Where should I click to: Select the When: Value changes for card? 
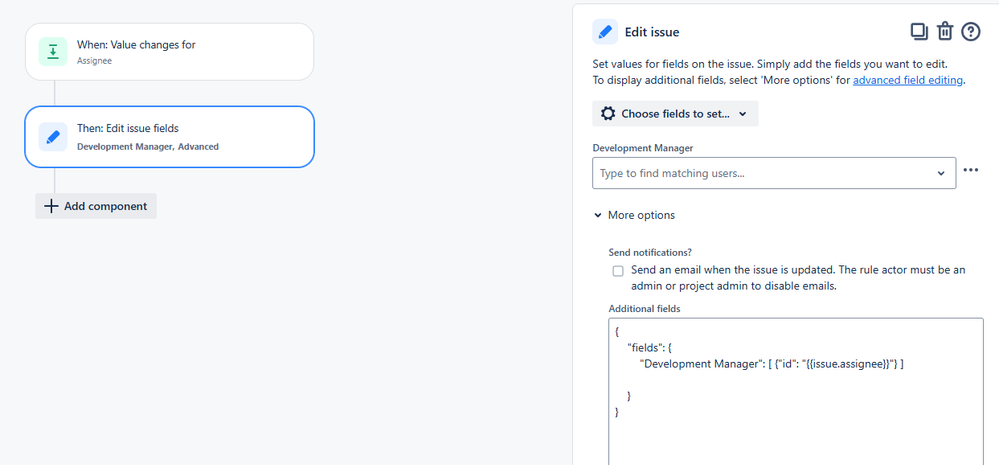click(x=169, y=52)
